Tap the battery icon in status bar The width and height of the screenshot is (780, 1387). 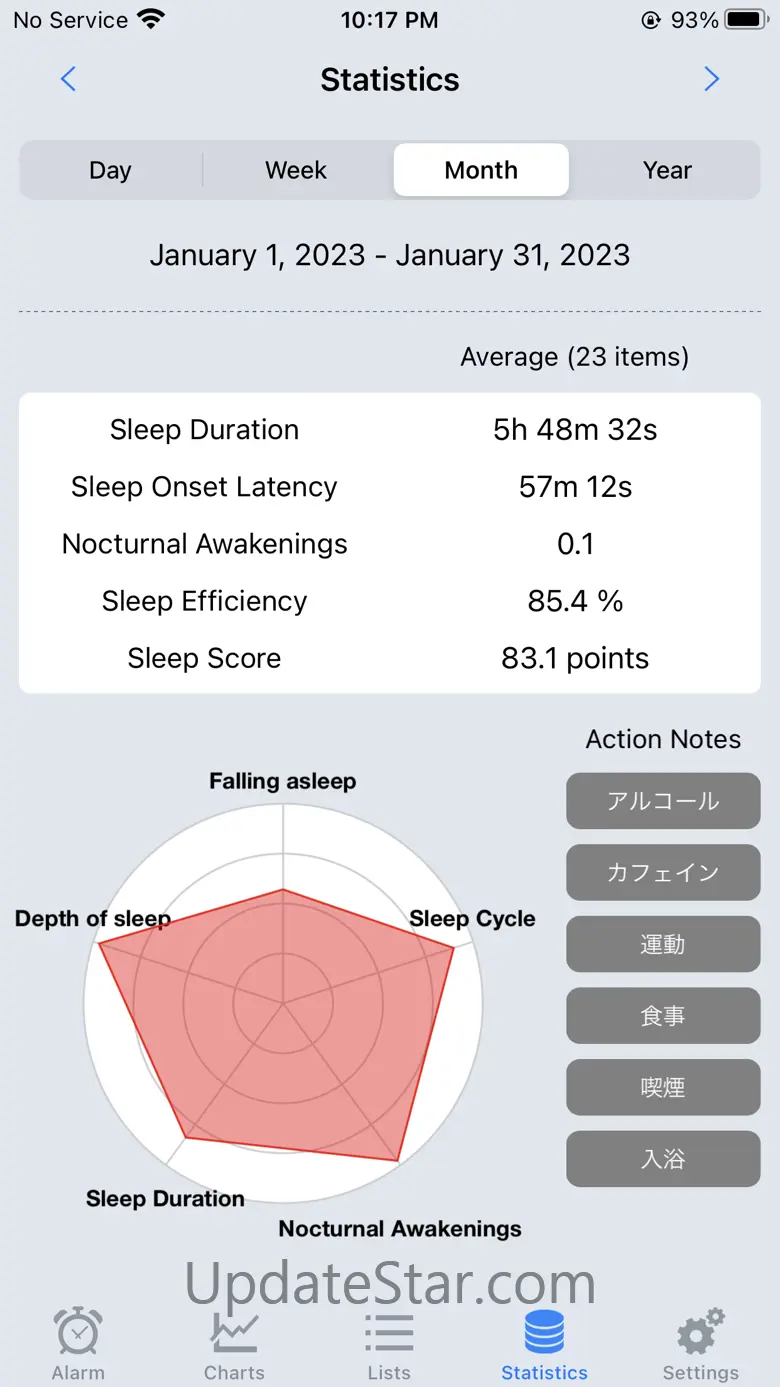coord(745,20)
